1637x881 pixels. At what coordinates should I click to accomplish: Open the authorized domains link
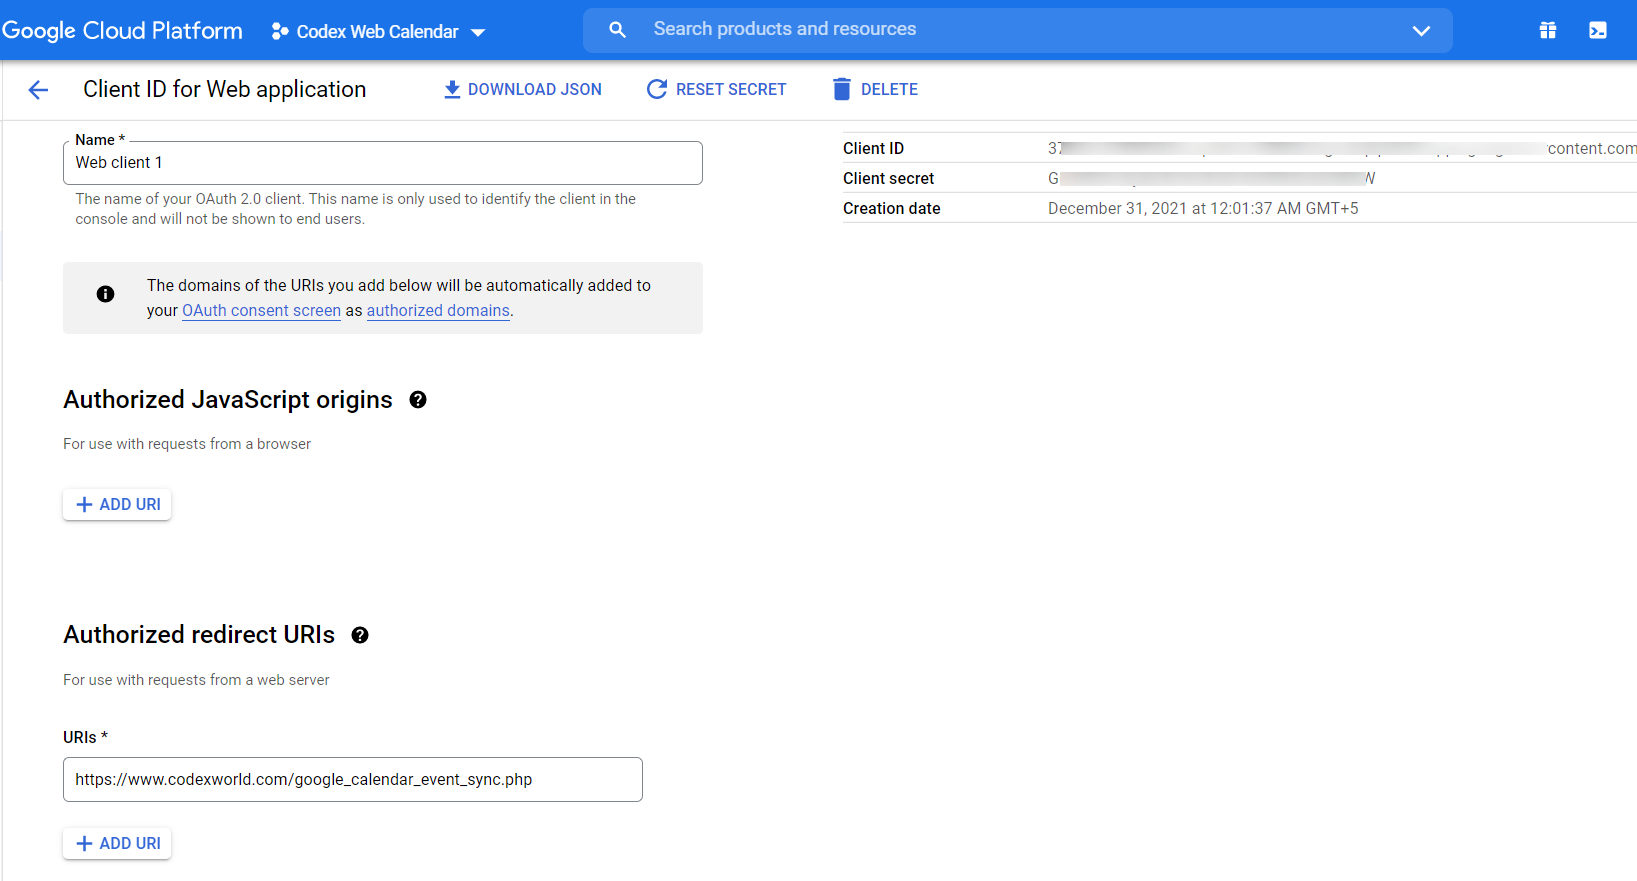pos(438,311)
